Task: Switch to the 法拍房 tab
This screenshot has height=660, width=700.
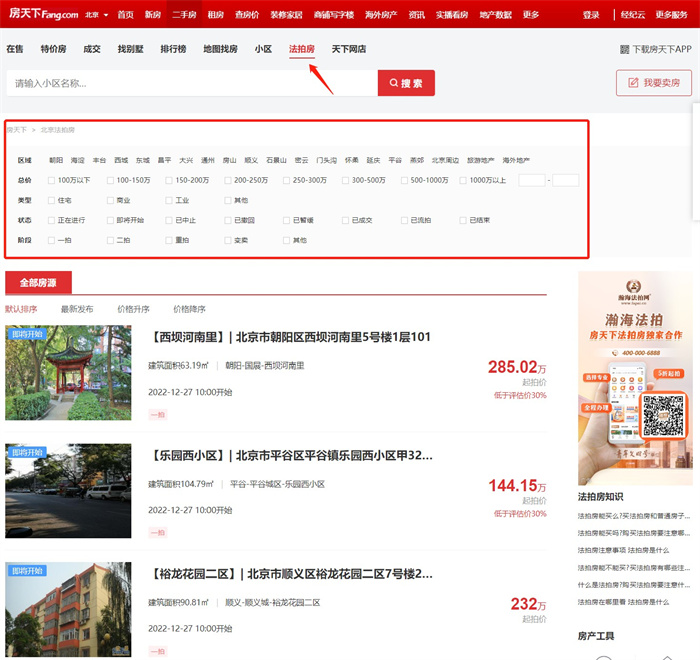Action: coord(301,49)
